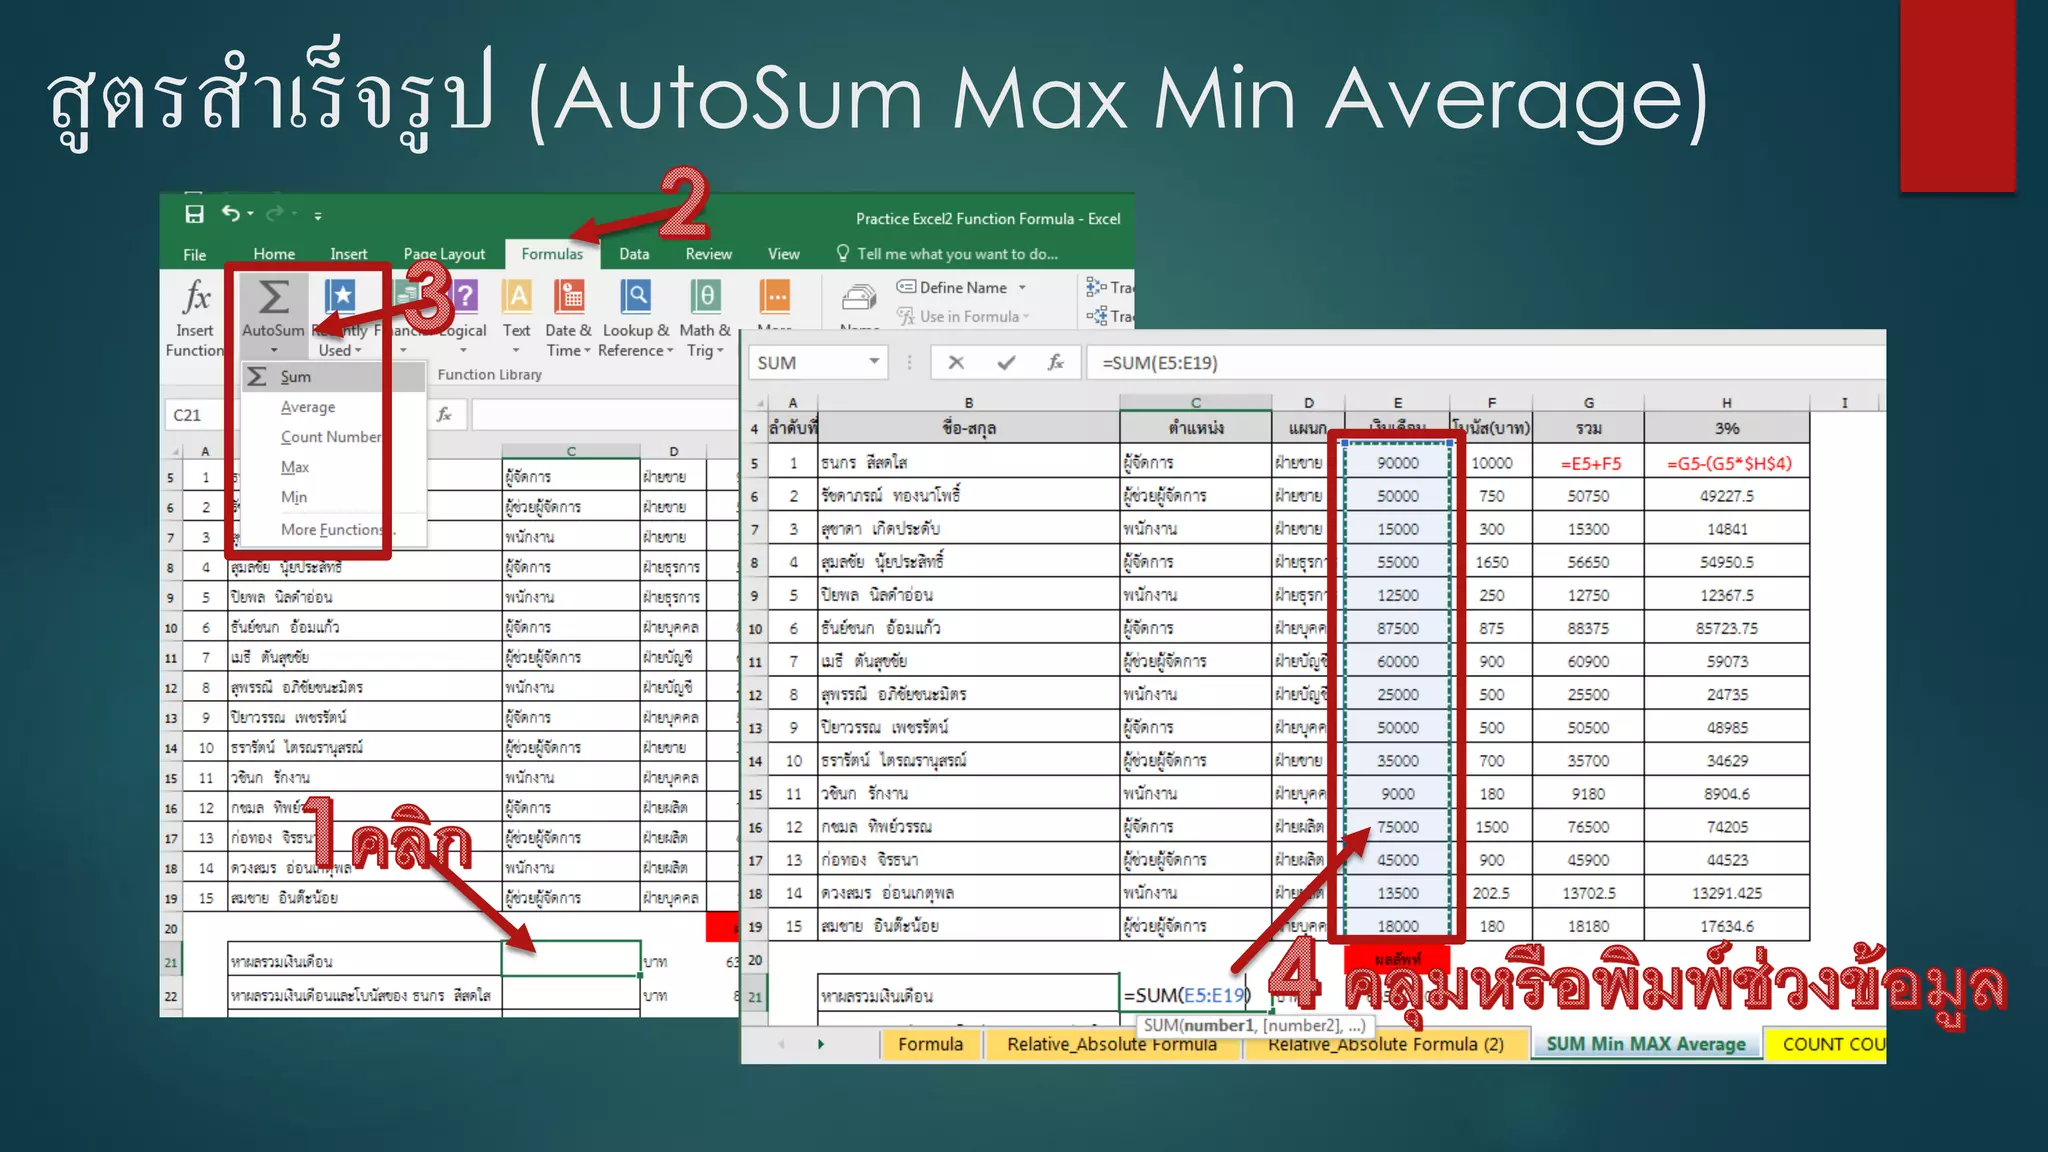The height and width of the screenshot is (1152, 2048).
Task: Click the Cancel X icon in formula bar
Action: point(956,362)
